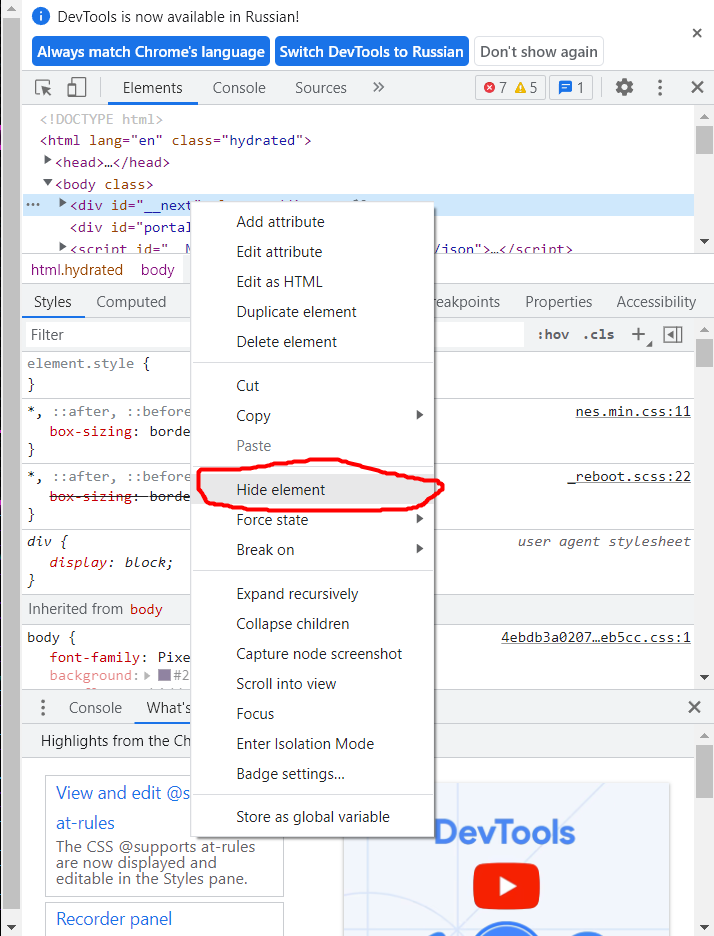Dismiss the Russian language info bar
714x936 pixels.
(697, 33)
